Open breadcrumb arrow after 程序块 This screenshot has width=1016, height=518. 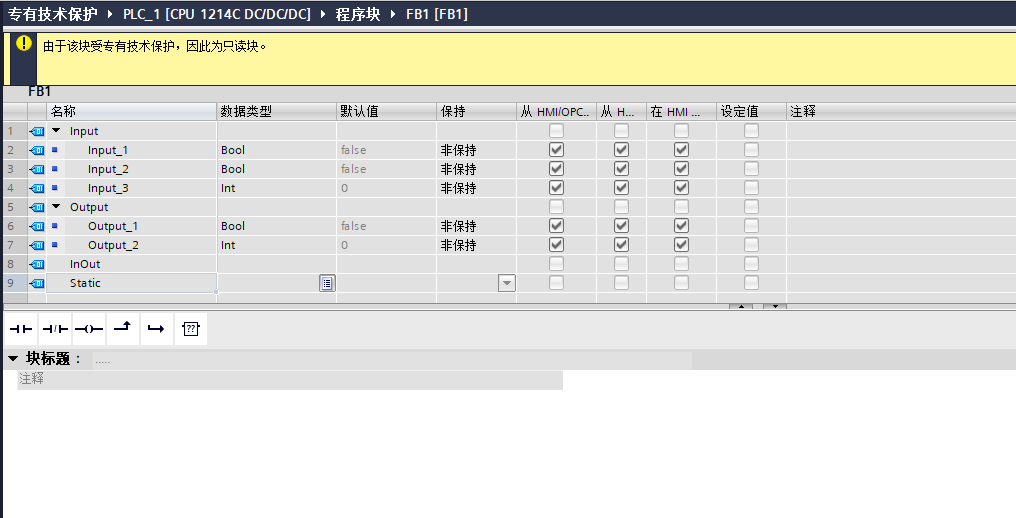(x=393, y=14)
